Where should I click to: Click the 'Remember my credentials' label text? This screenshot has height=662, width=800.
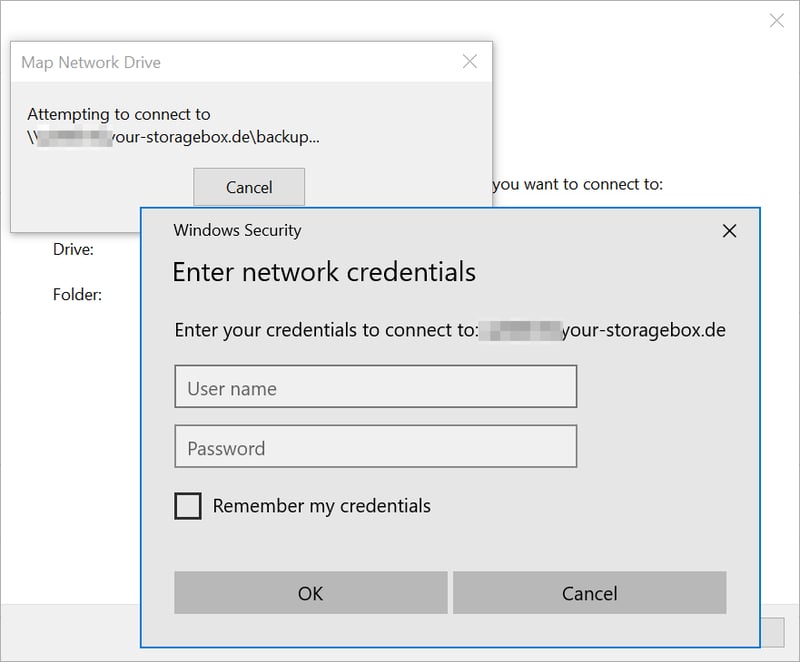321,506
